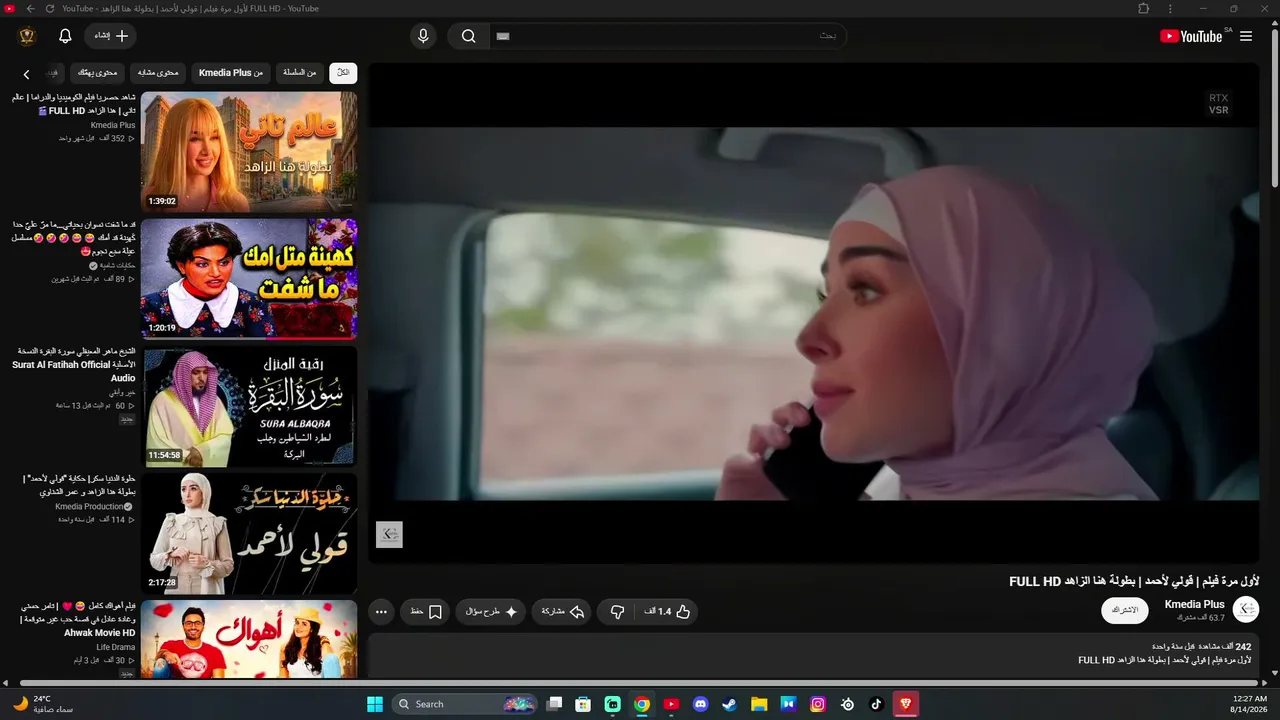Image resolution: width=1280 pixels, height=720 pixels.
Task: Open Discord from the taskbar
Action: coord(701,704)
